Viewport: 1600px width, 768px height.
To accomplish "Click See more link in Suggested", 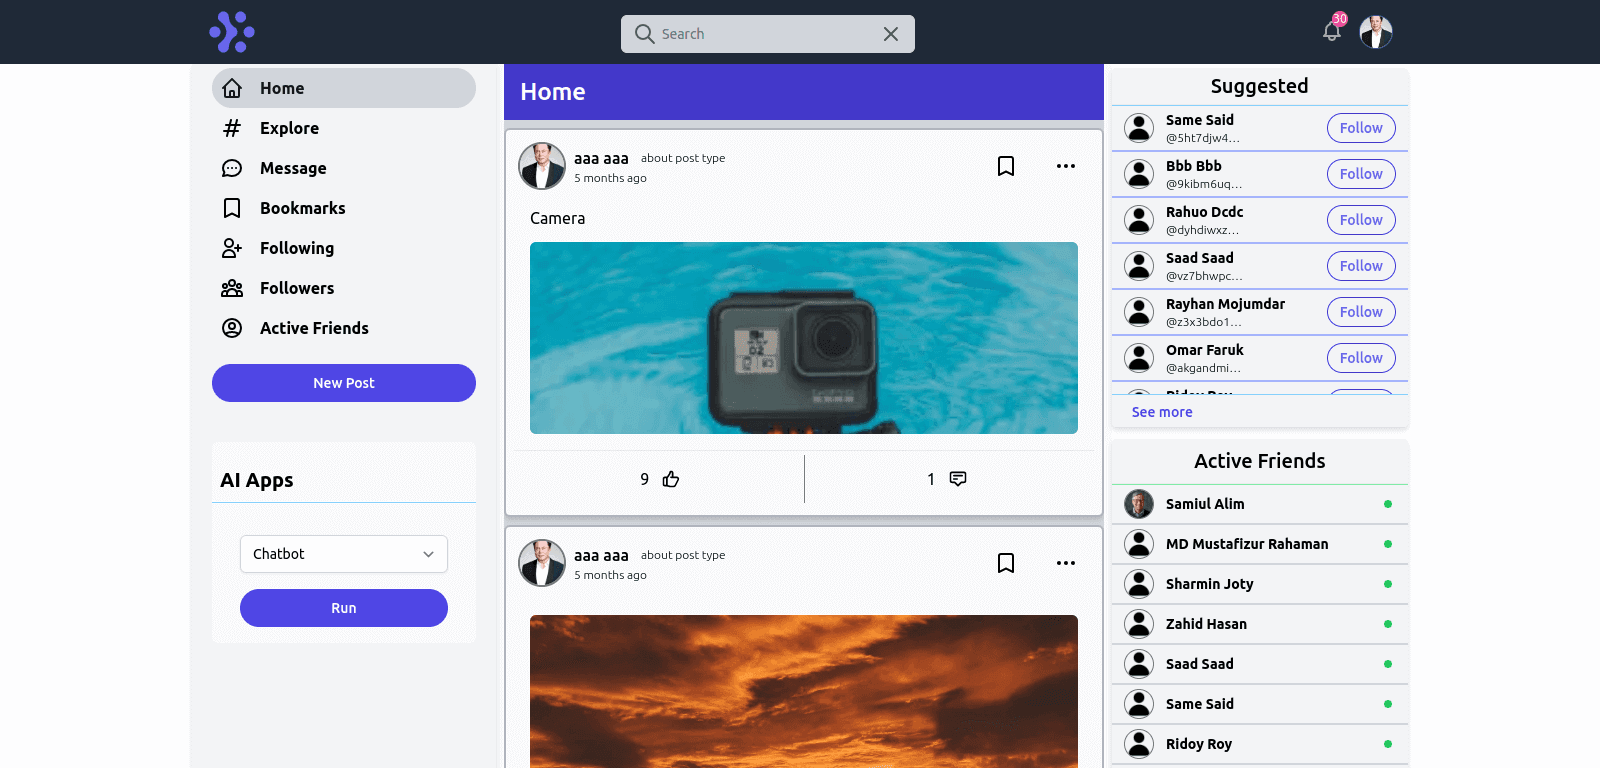I will [x=1162, y=412].
